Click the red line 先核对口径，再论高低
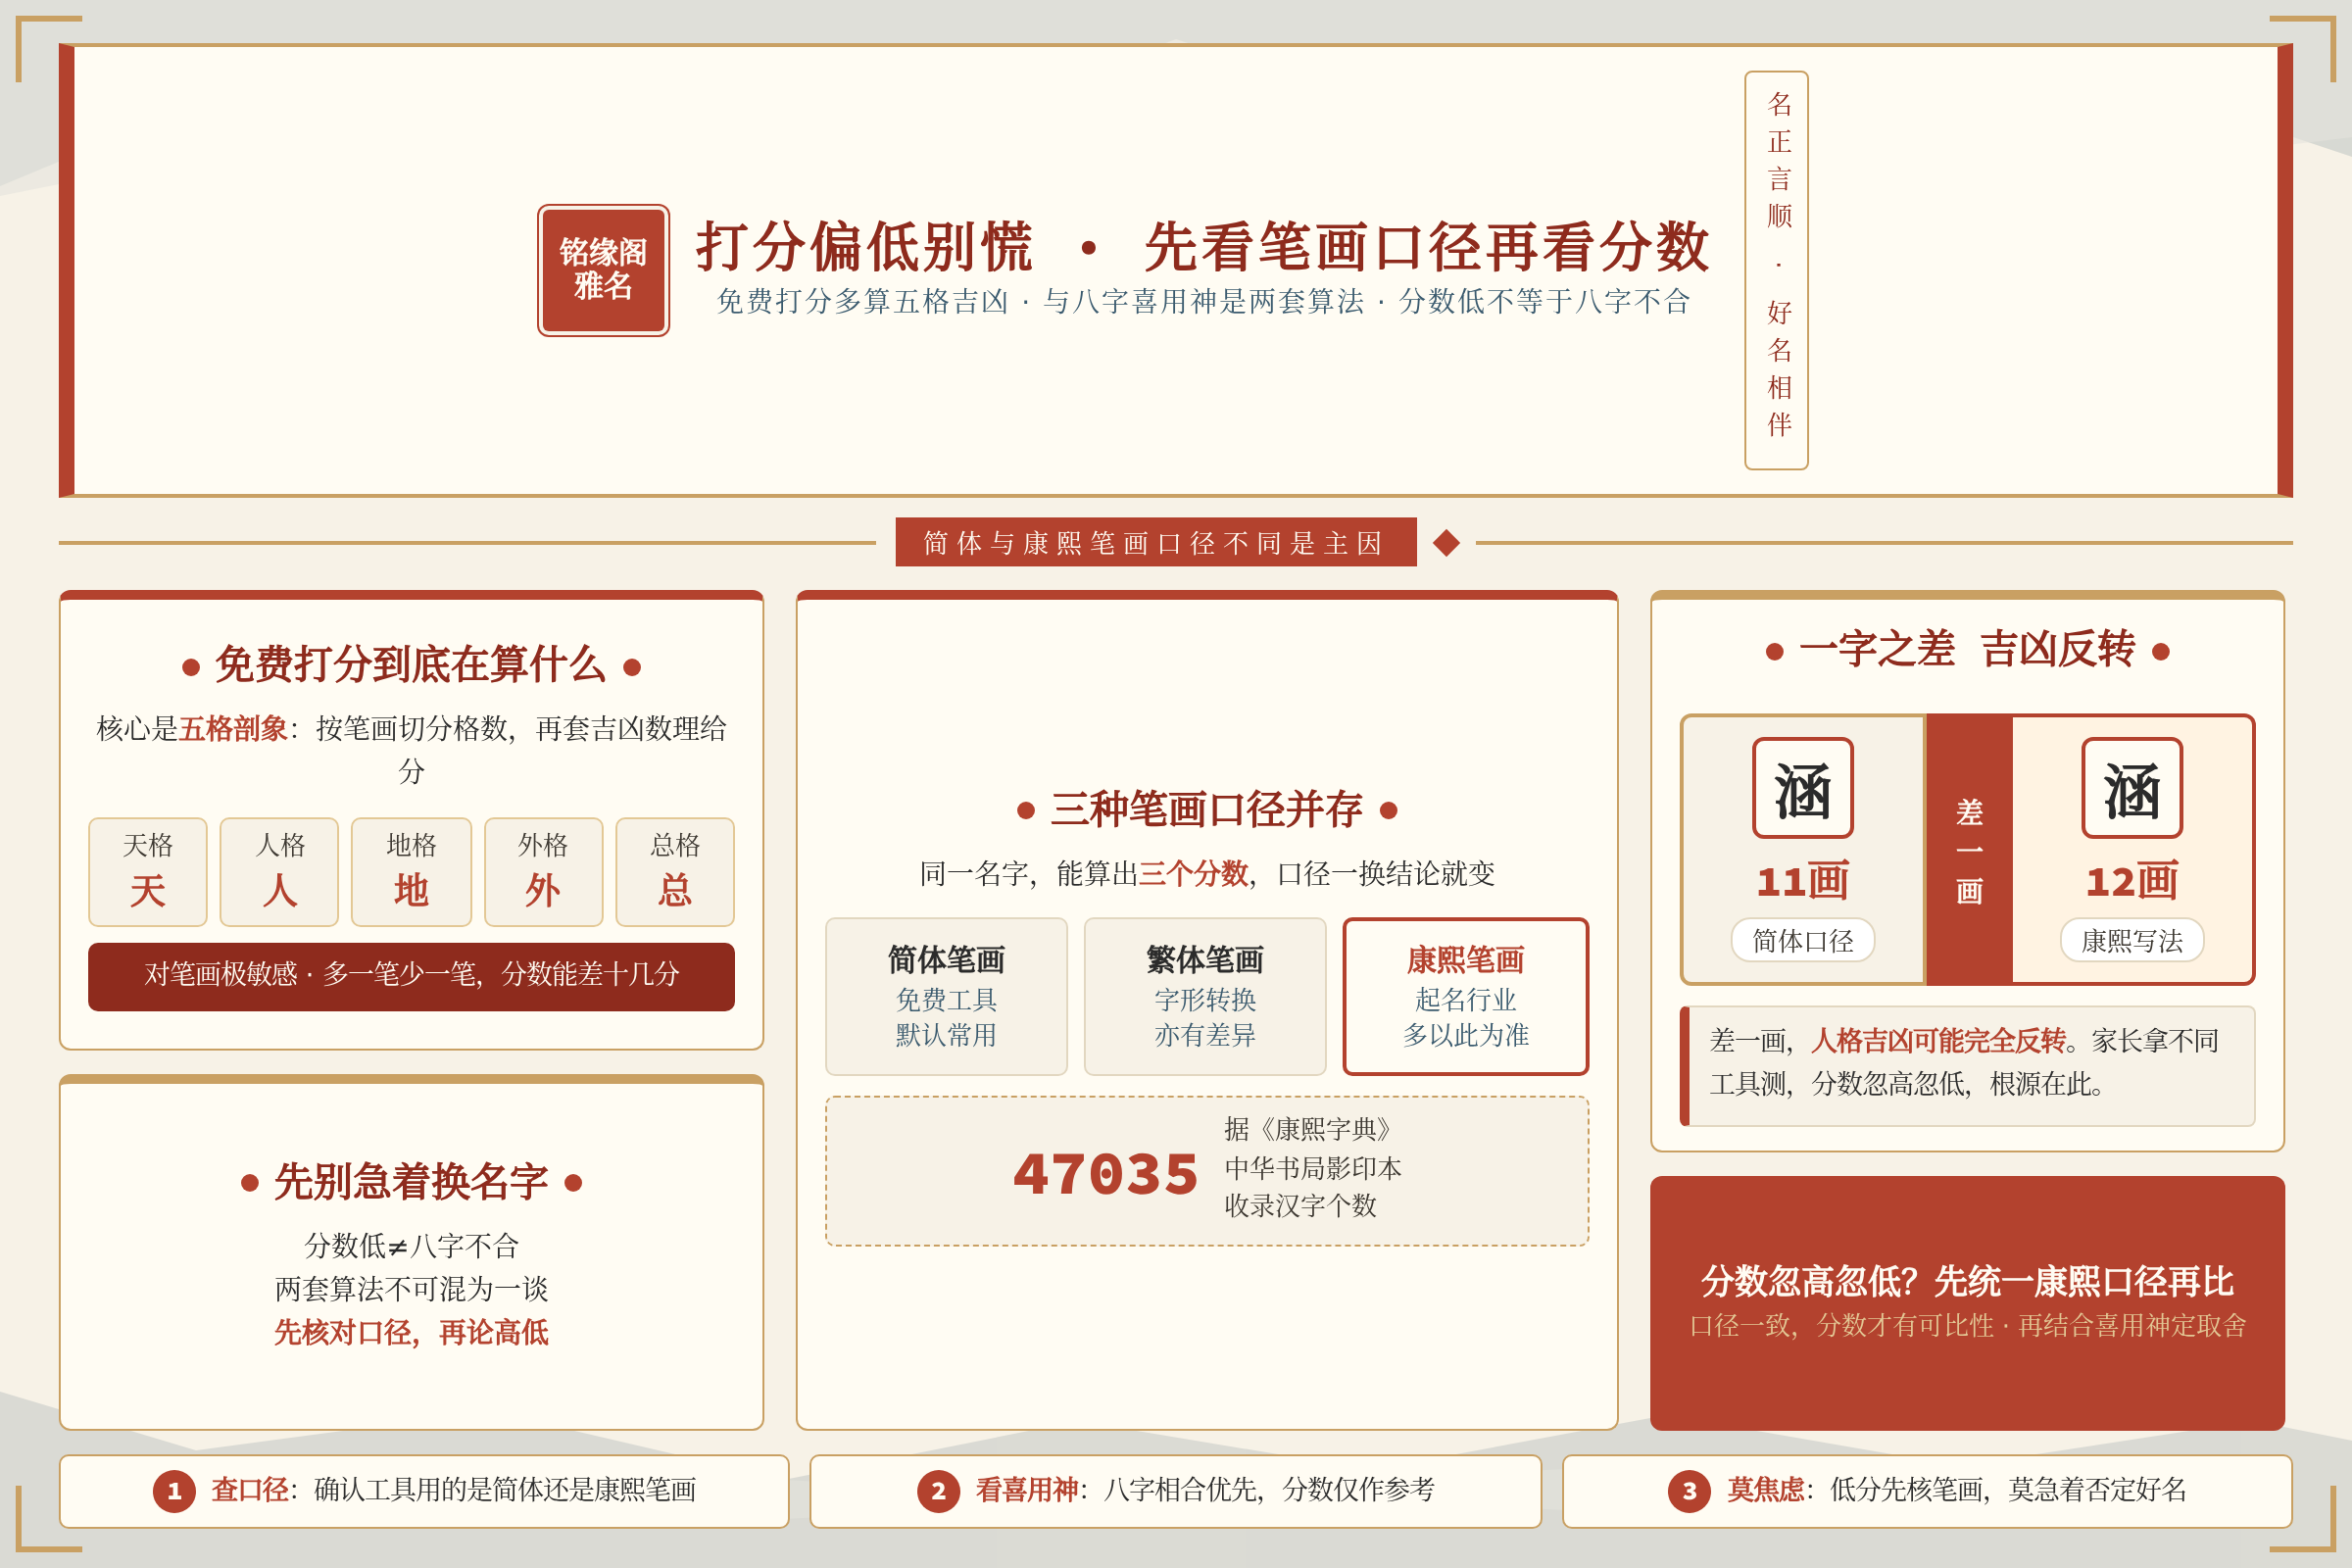Image resolution: width=2352 pixels, height=1568 pixels. [411, 1332]
